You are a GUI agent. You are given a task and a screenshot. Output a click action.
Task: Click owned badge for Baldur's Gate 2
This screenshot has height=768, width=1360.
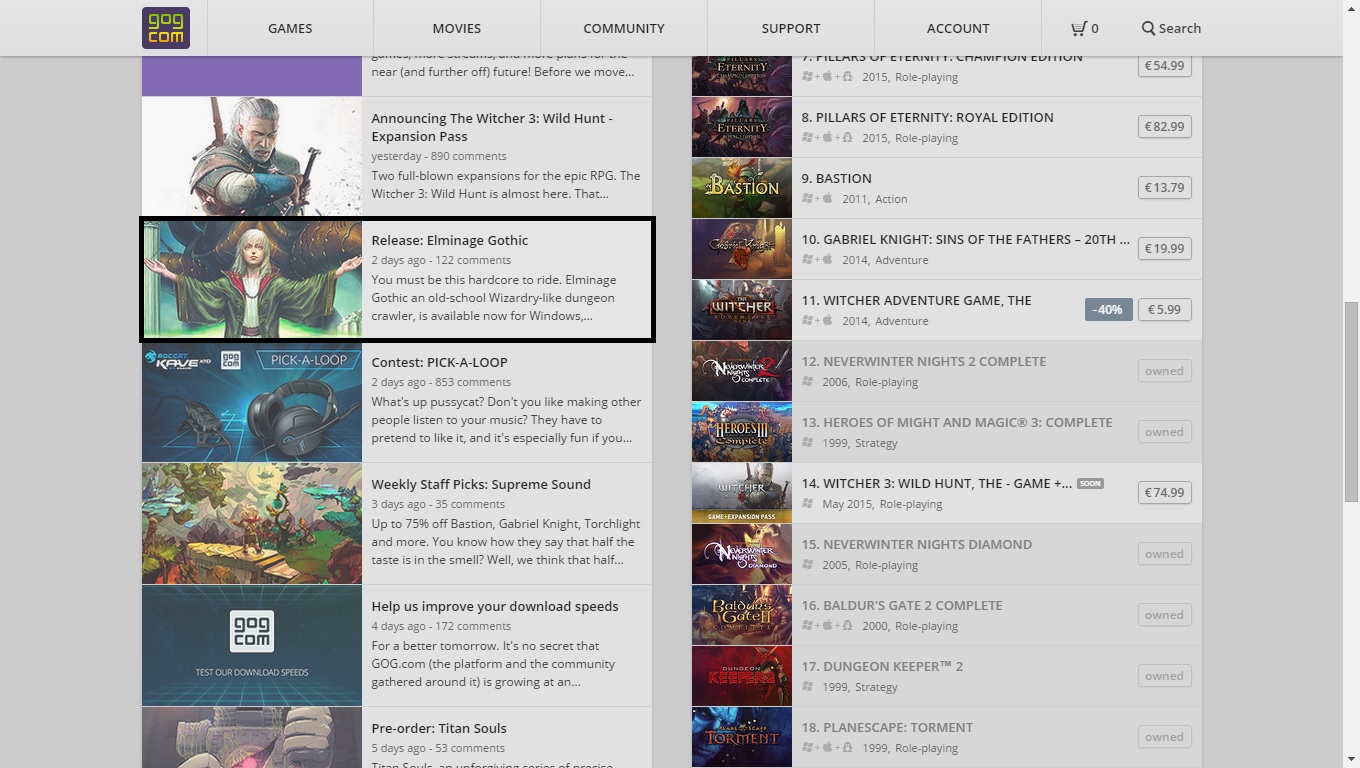pyautogui.click(x=1164, y=614)
